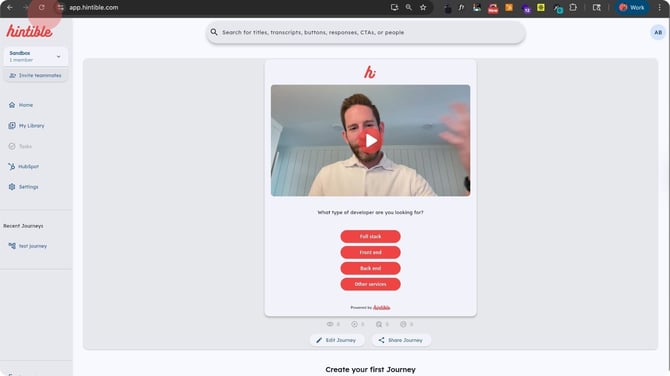Choose the Other services answer button
670x376 pixels.
370,284
